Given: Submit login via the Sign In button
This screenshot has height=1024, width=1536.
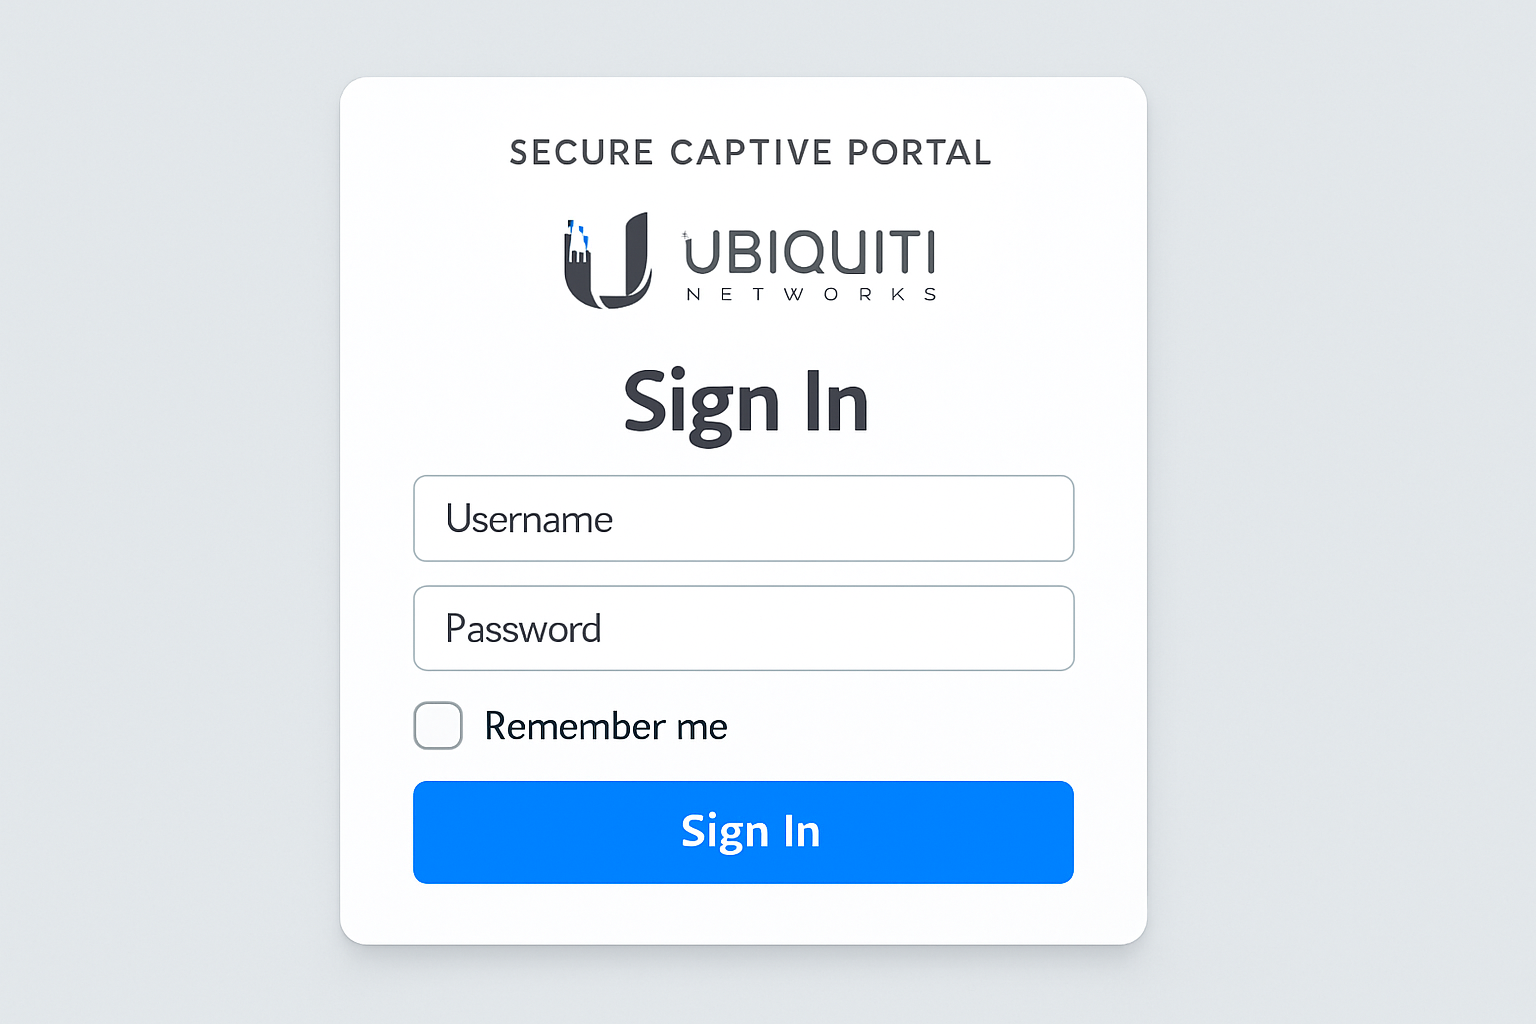Looking at the screenshot, I should point(743,831).
